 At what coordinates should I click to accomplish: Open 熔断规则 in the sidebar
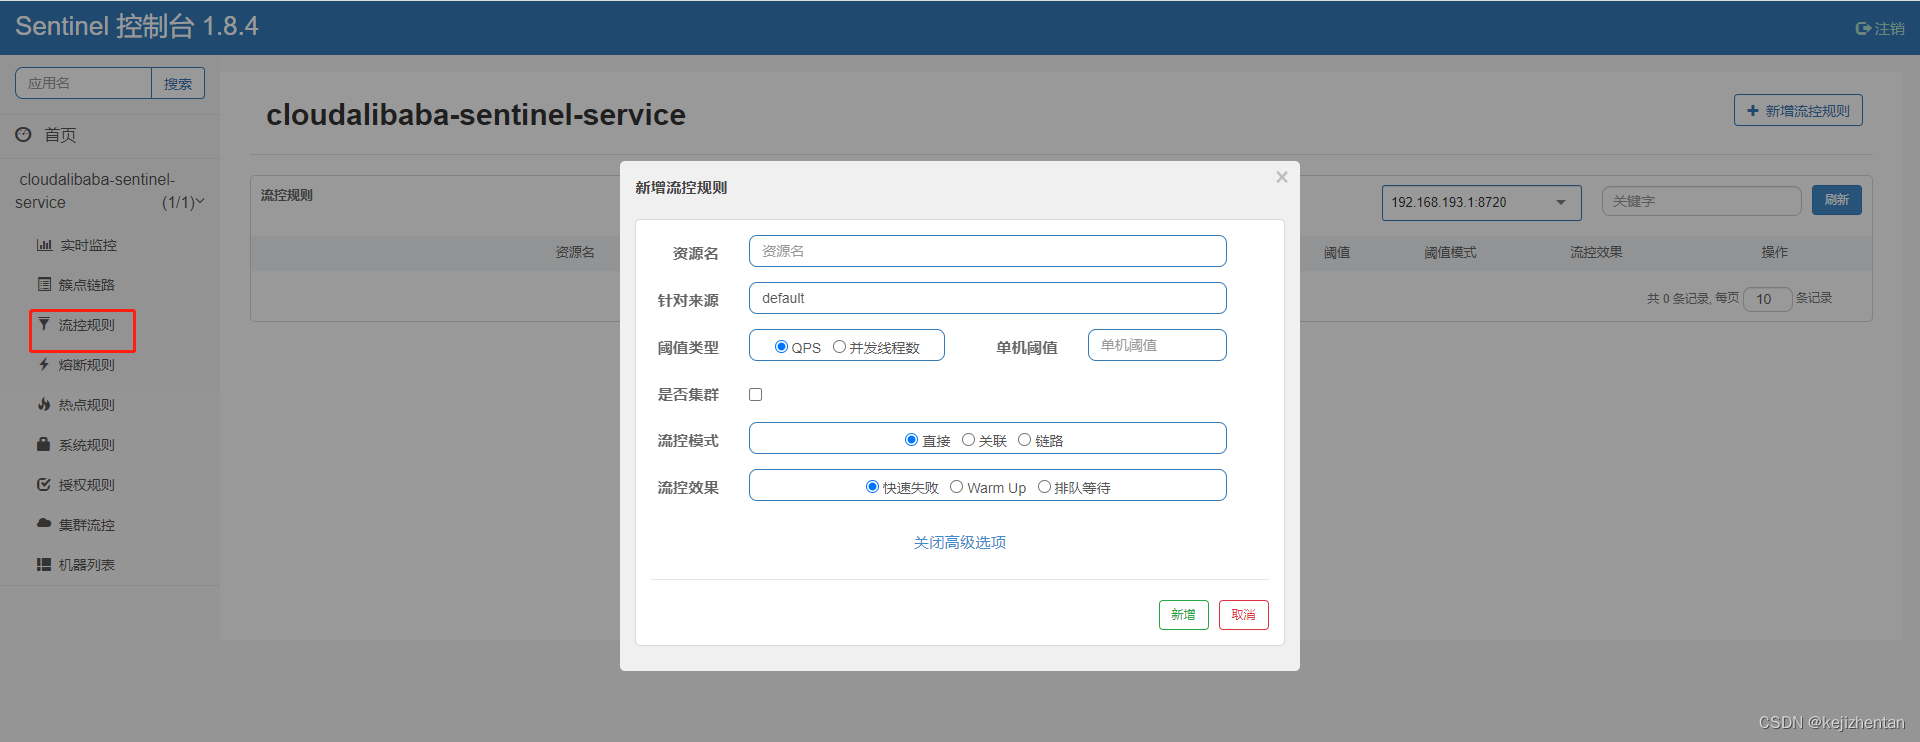[x=87, y=365]
